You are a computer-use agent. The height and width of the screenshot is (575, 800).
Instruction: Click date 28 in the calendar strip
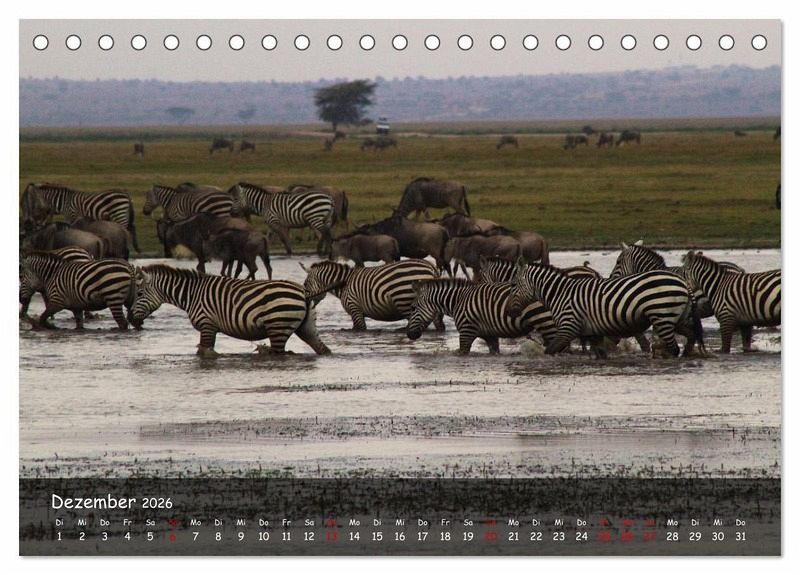[672, 536]
